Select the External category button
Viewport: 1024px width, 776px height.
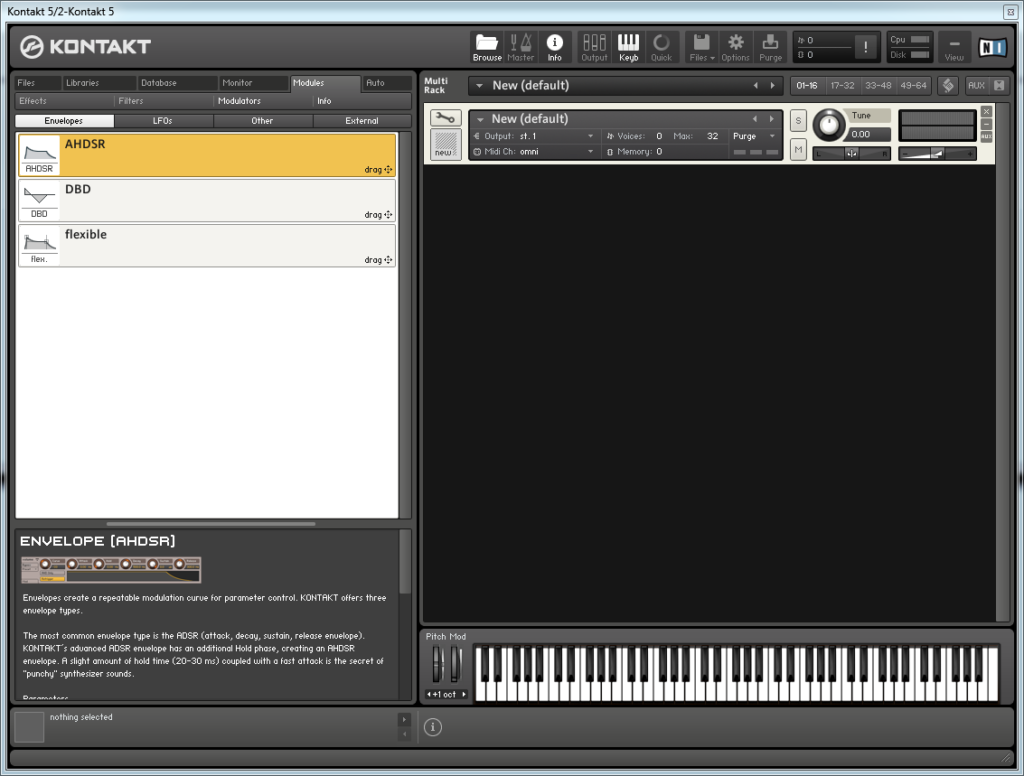click(x=362, y=121)
